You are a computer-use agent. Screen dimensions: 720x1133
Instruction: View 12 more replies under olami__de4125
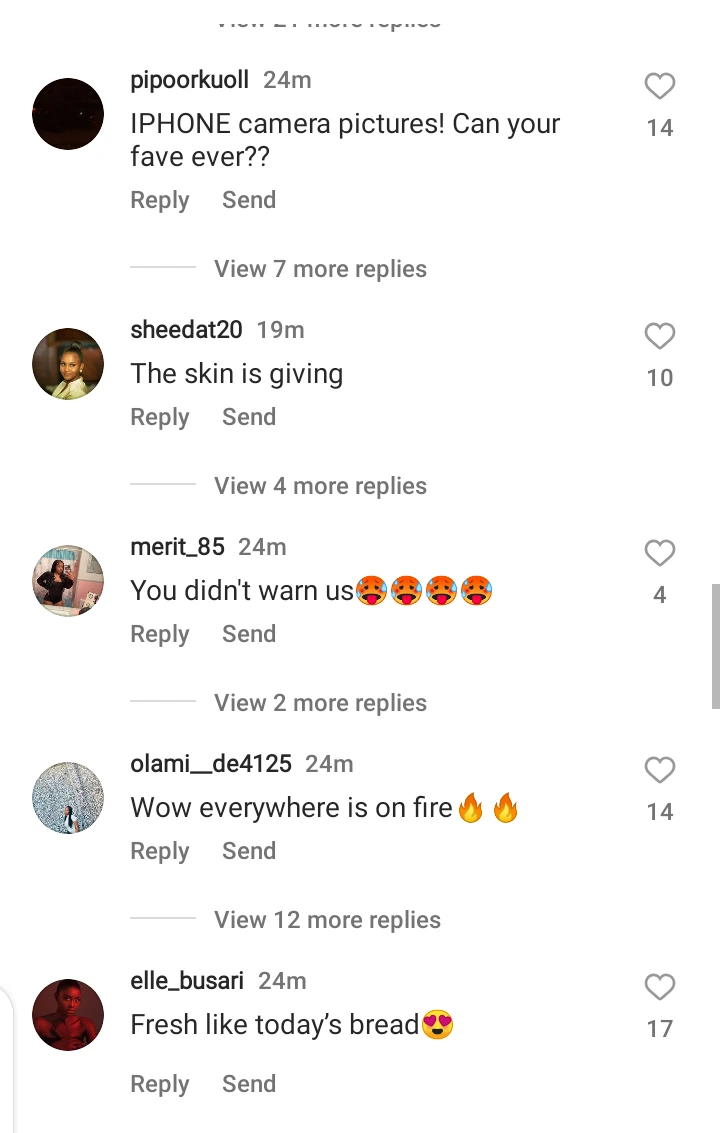coord(327,920)
